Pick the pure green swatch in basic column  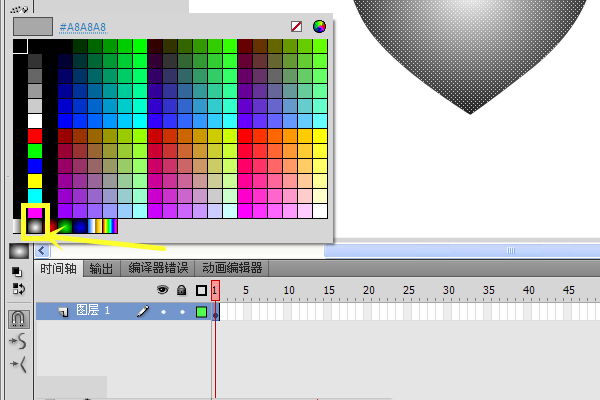(35, 151)
